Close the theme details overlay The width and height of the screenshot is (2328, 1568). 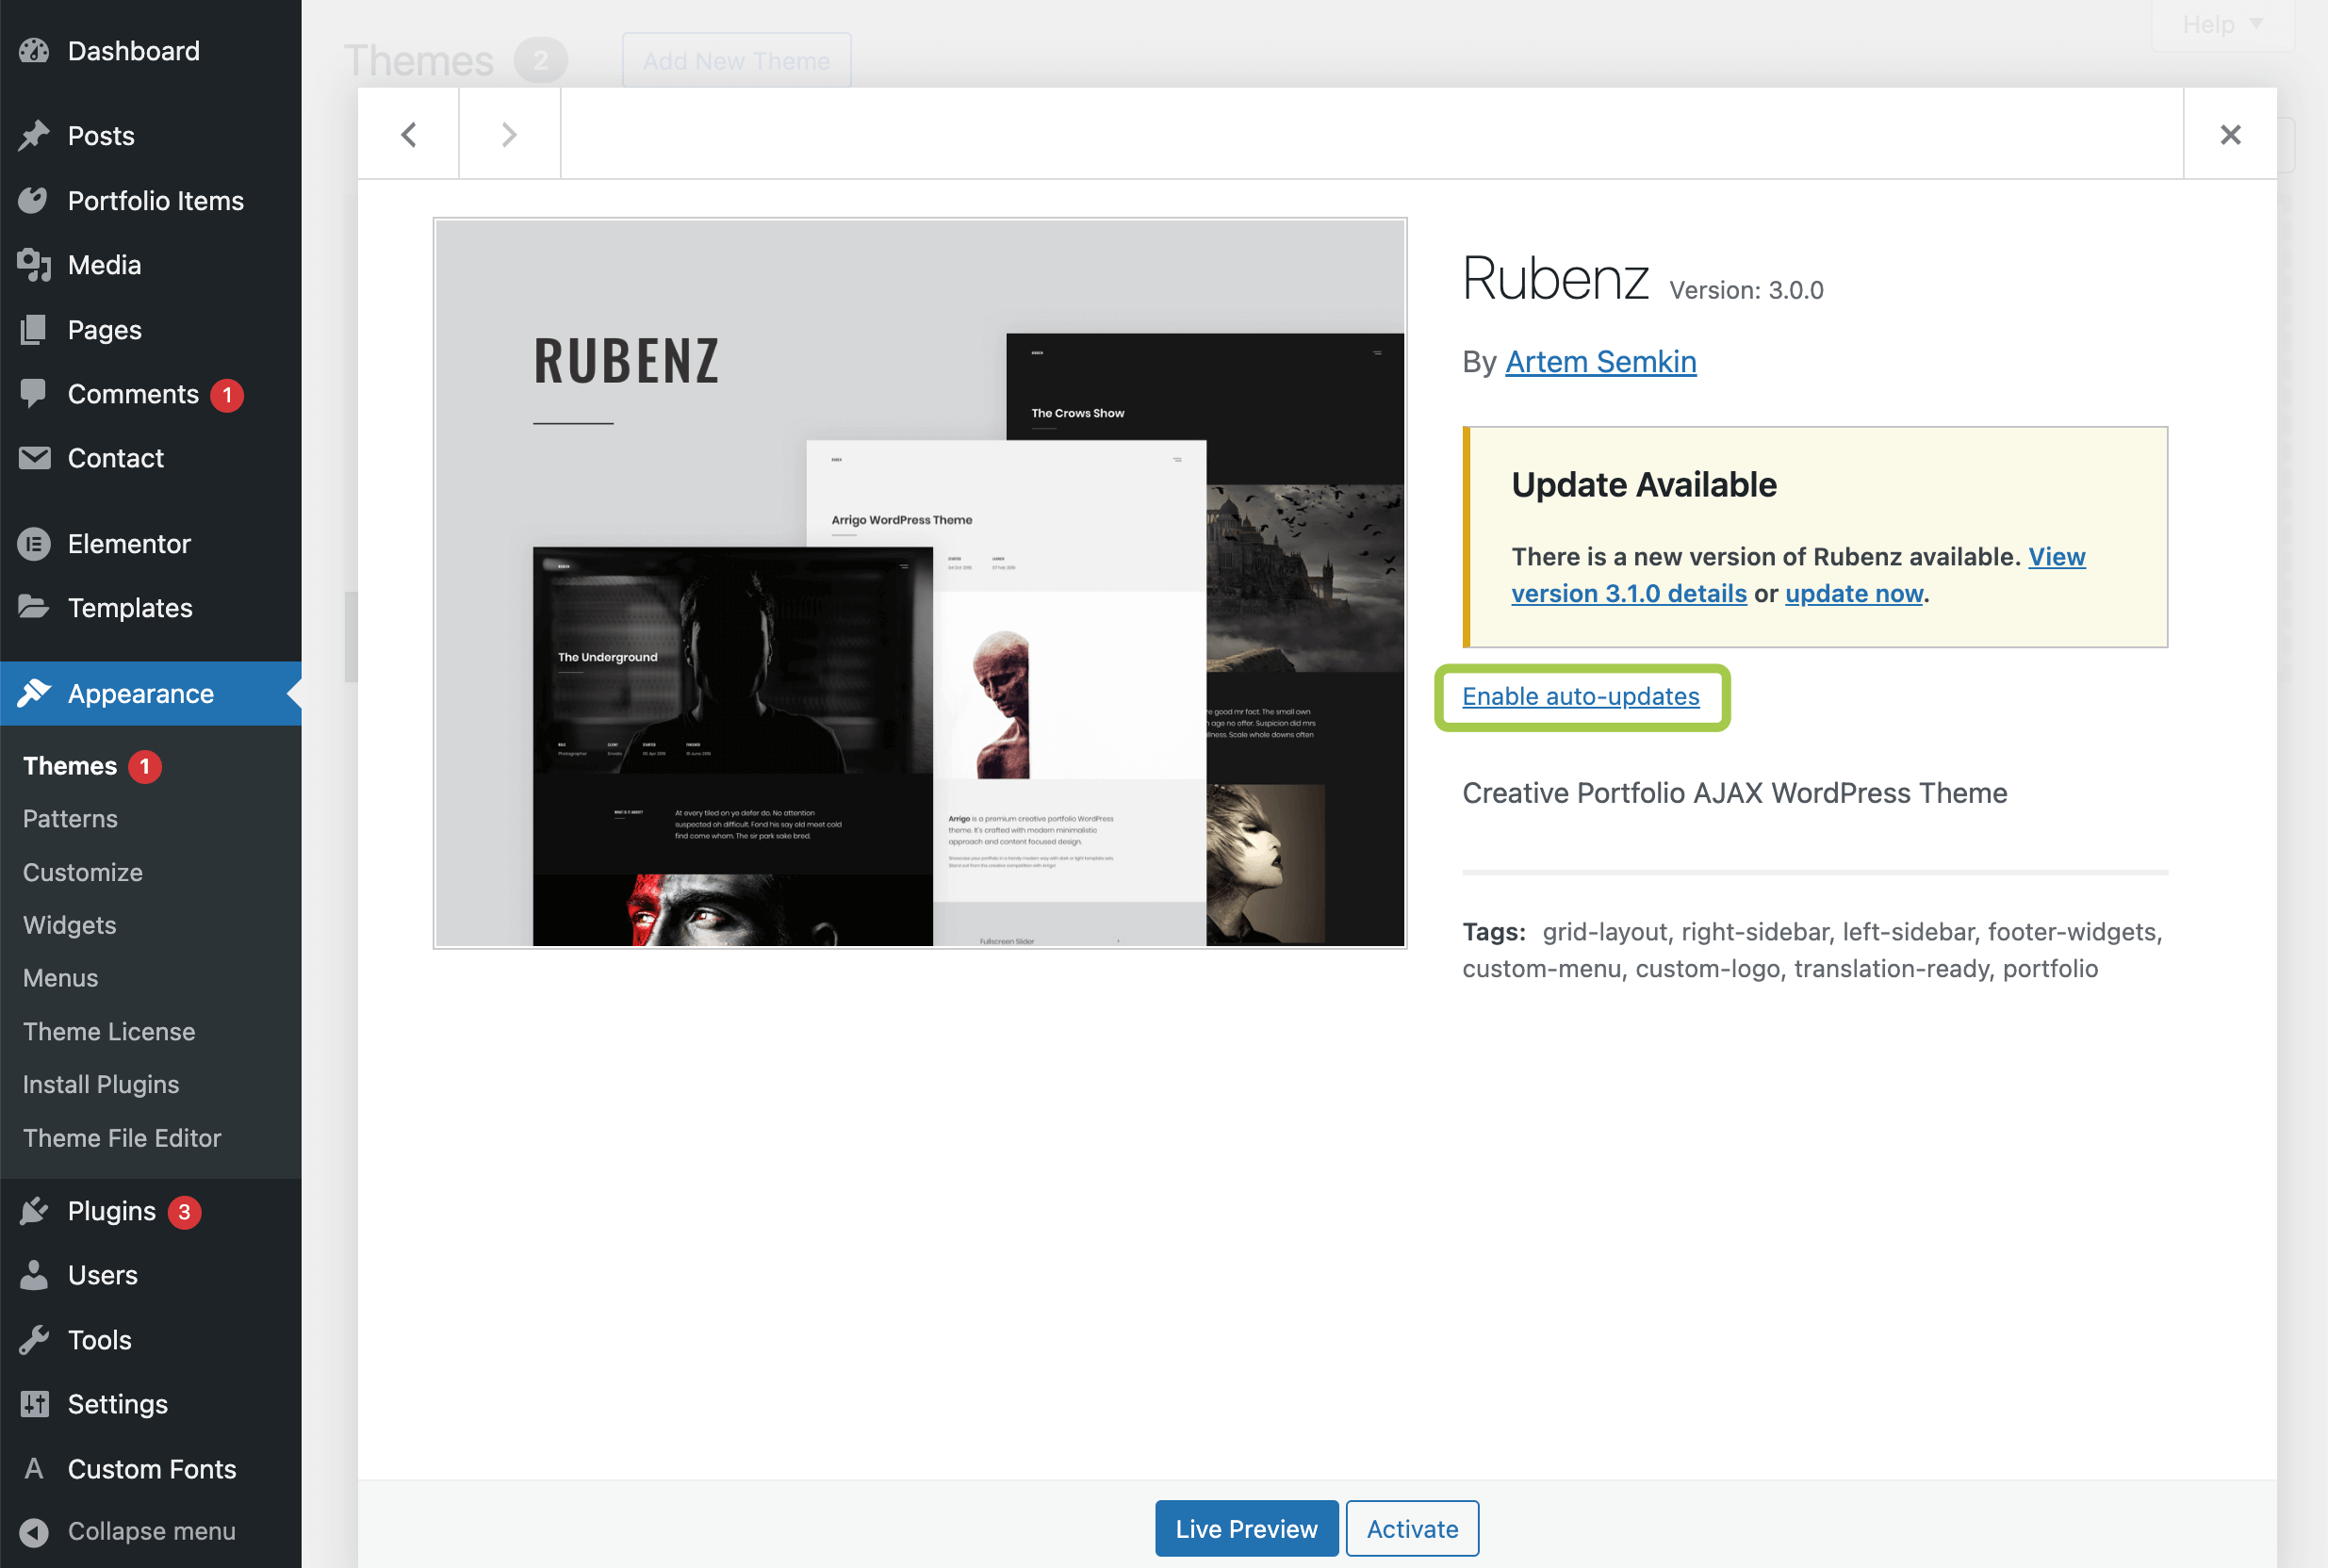click(x=2230, y=135)
